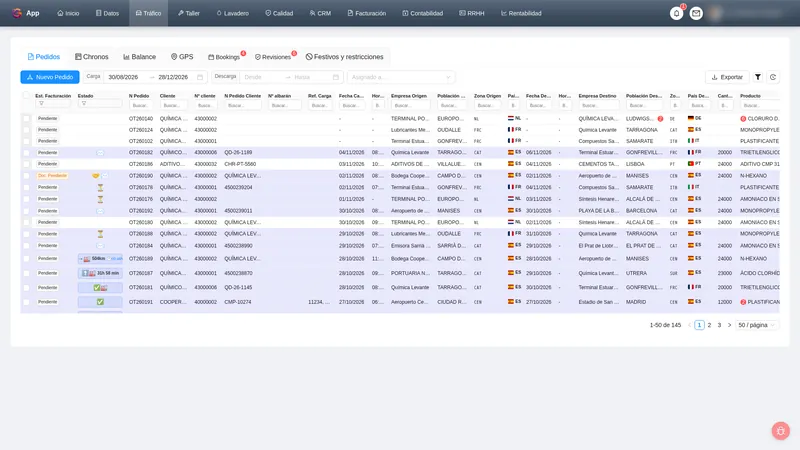
Task: Select the checkbox for row OT260102
Action: point(26,141)
